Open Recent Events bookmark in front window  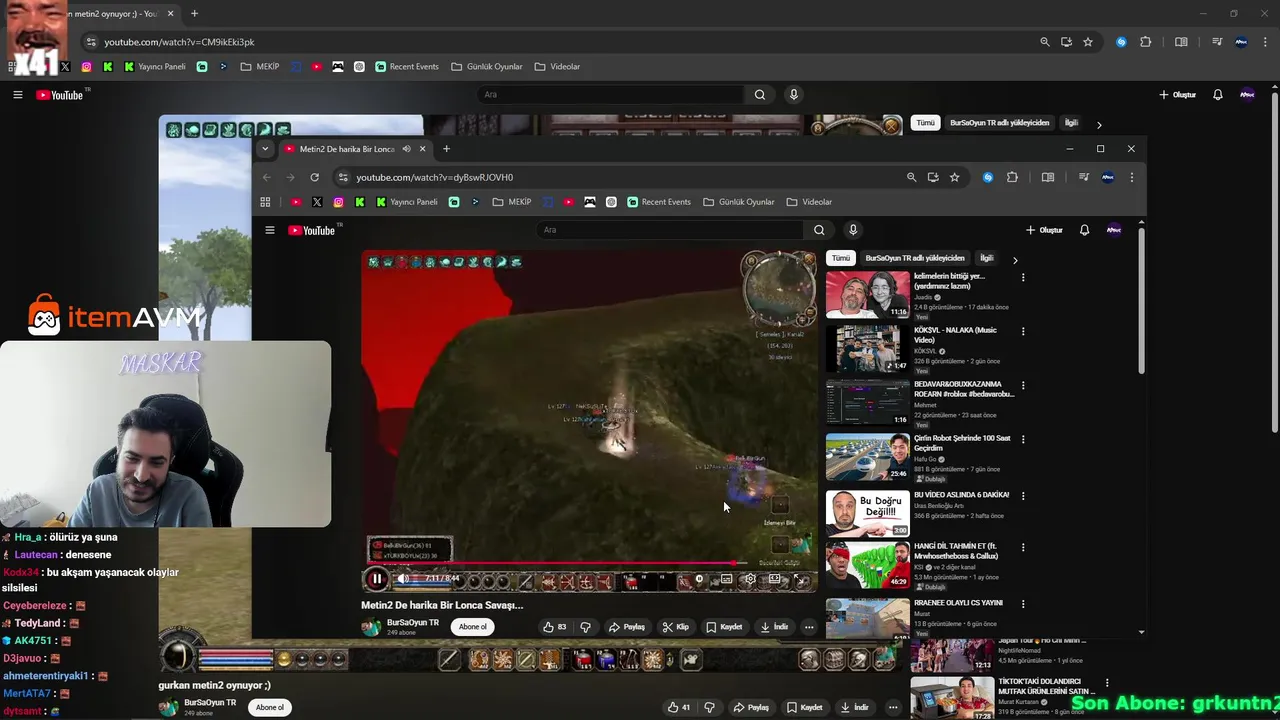coord(658,202)
